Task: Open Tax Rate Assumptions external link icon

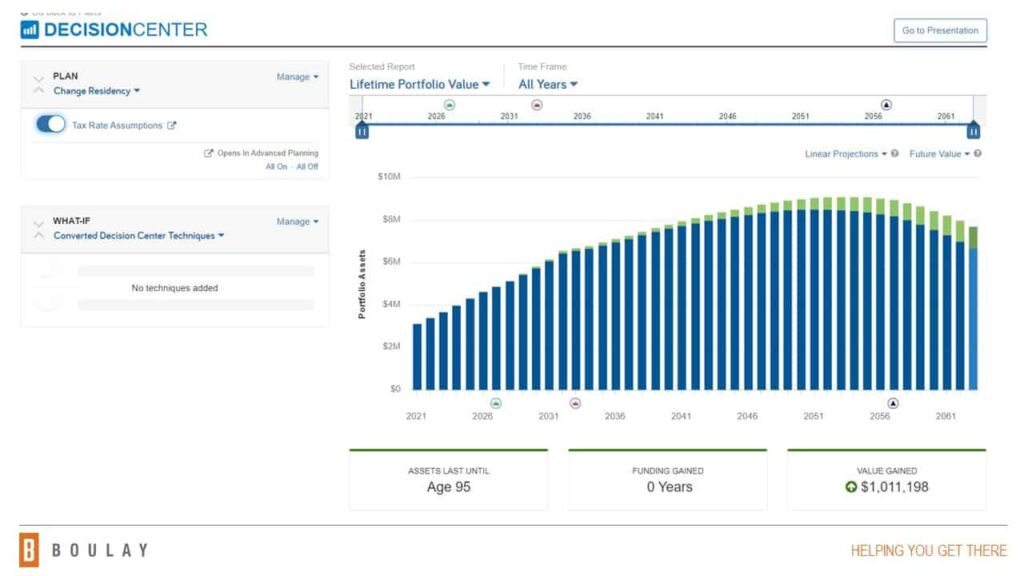Action: point(171,125)
